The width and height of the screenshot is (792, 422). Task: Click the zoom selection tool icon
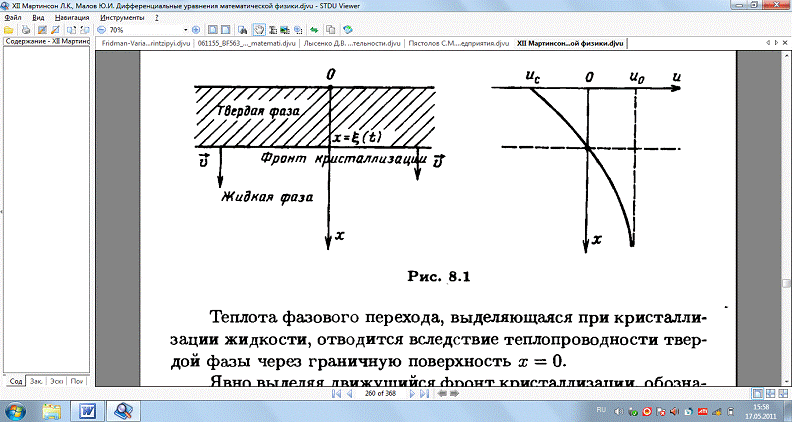(x=298, y=30)
